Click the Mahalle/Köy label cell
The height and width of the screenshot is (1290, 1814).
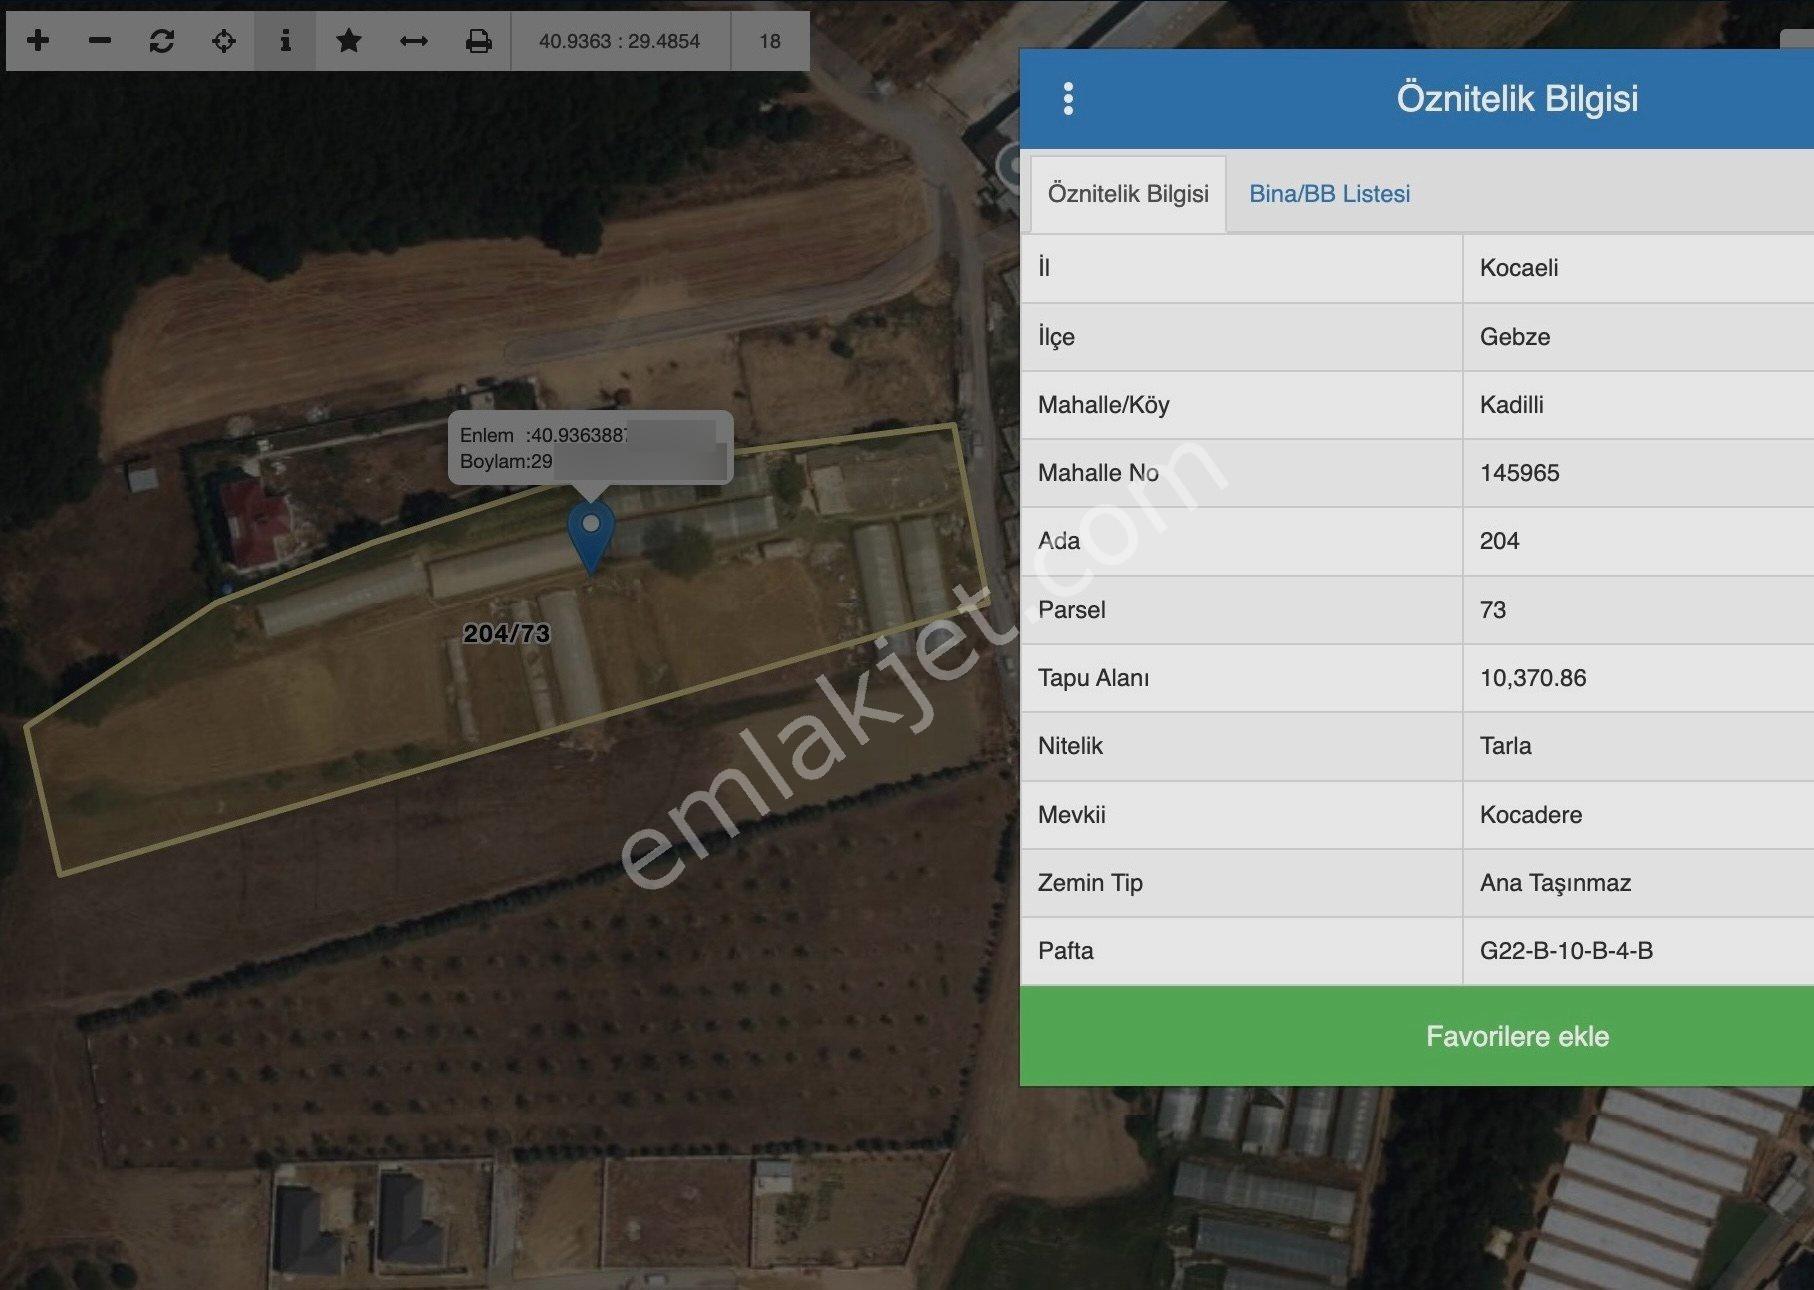[1241, 405]
